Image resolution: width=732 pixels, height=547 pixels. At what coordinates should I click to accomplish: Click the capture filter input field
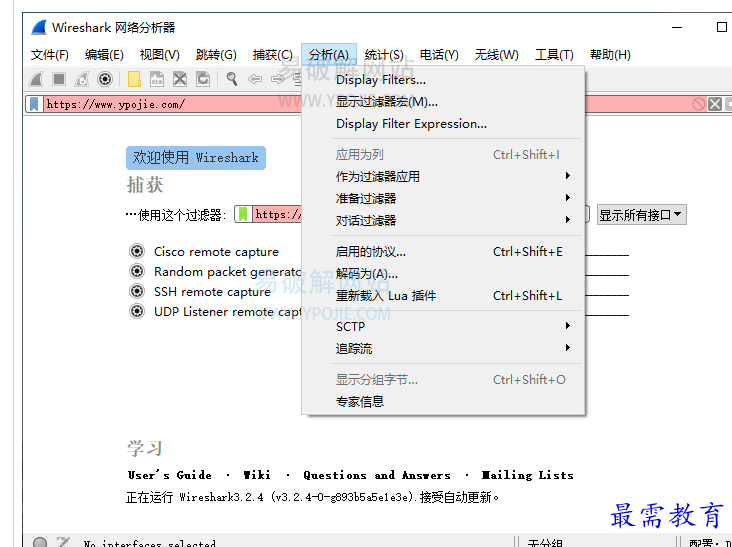coord(277,214)
